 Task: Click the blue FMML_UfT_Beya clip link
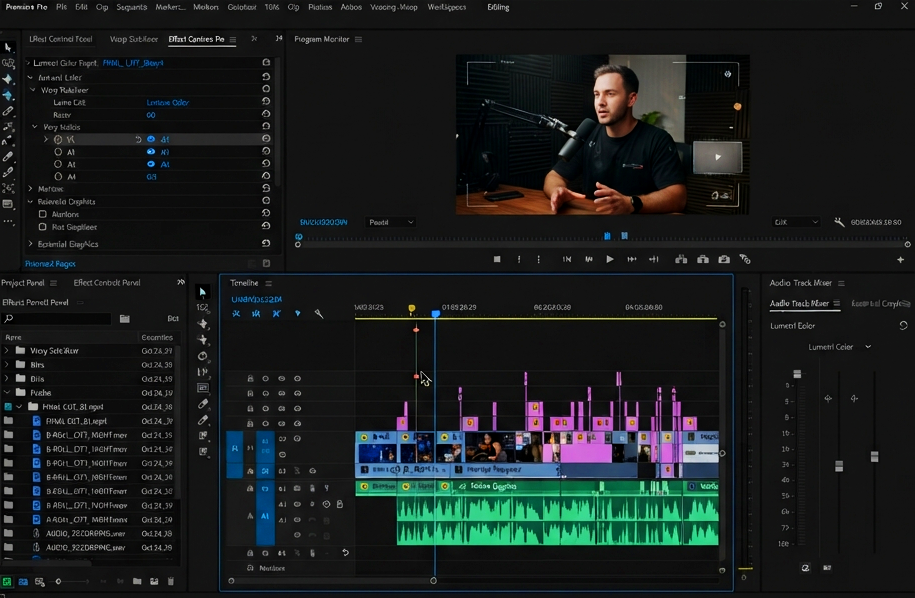coord(133,63)
